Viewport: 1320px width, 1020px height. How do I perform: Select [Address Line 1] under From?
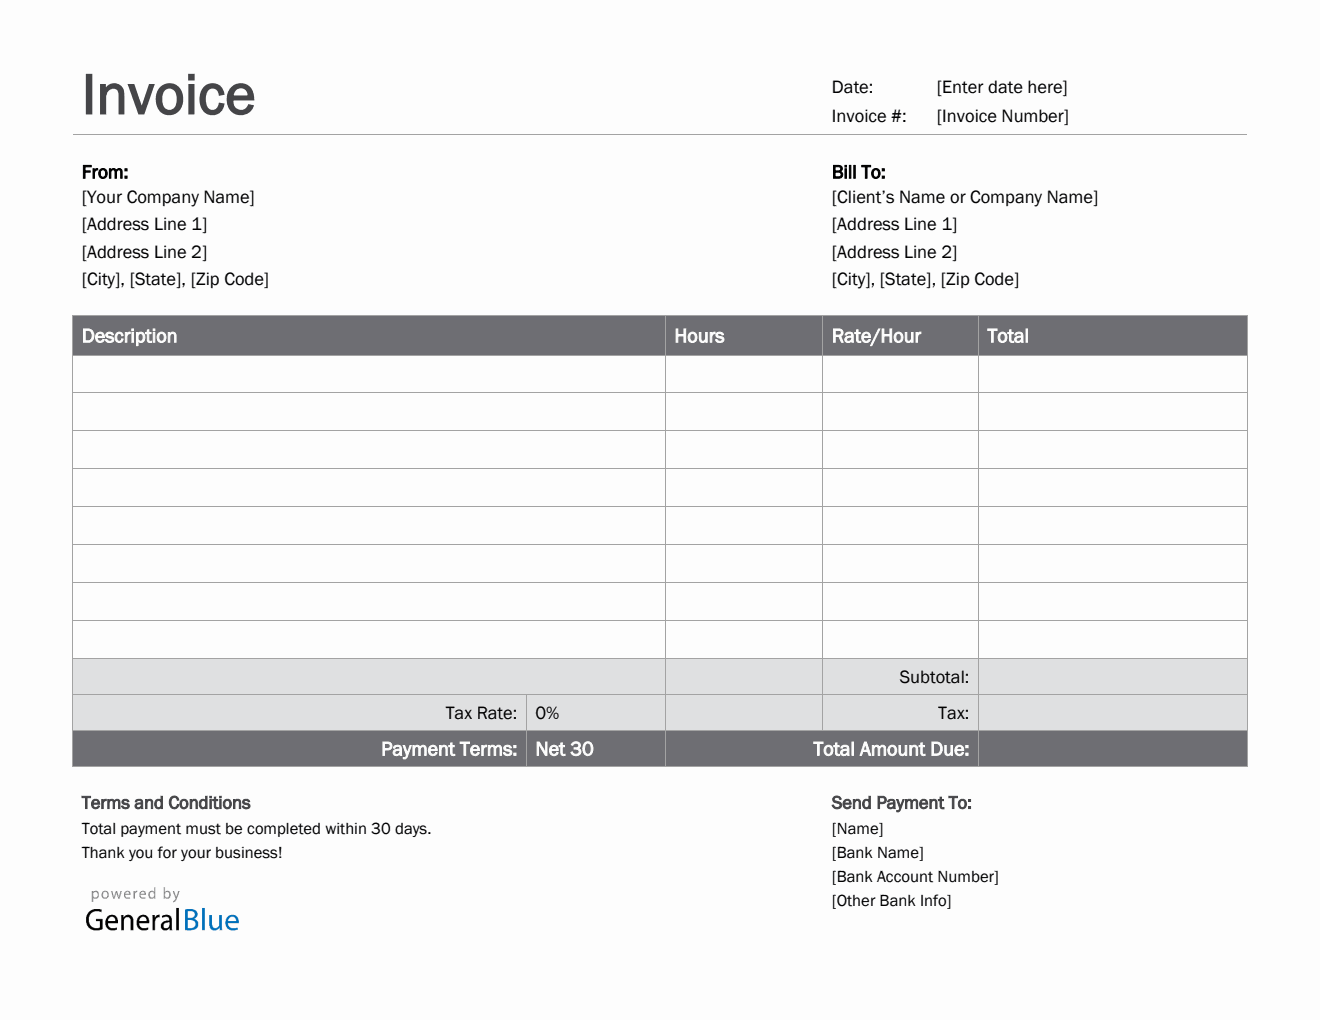pos(144,224)
